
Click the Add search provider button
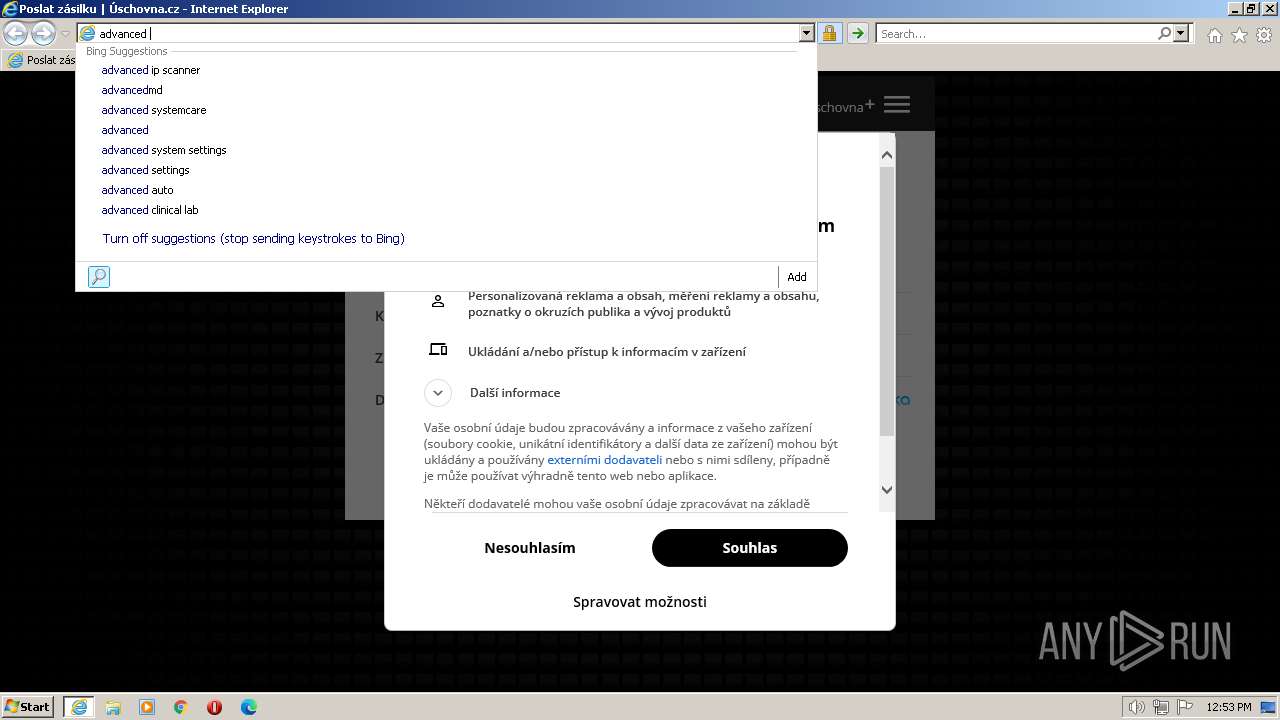796,277
